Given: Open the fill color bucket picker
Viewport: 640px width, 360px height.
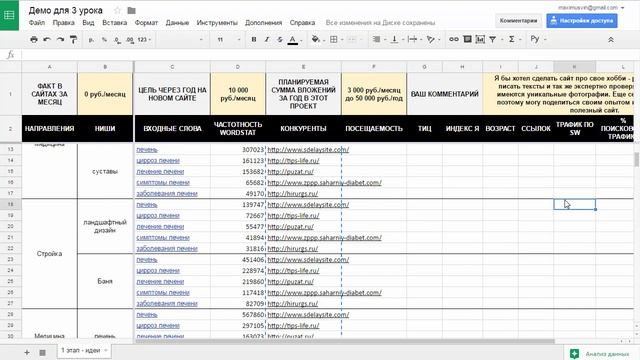Looking at the screenshot, I should (318, 40).
